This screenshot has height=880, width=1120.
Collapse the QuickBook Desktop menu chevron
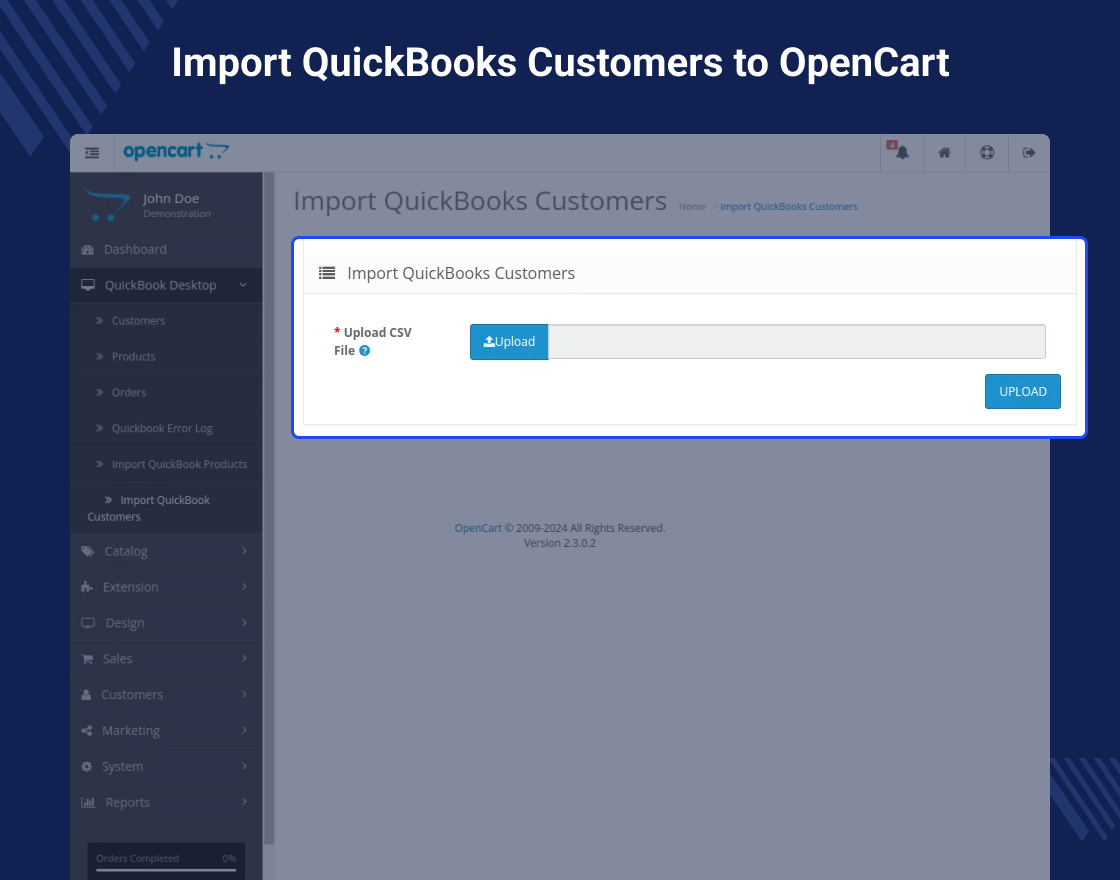click(243, 284)
